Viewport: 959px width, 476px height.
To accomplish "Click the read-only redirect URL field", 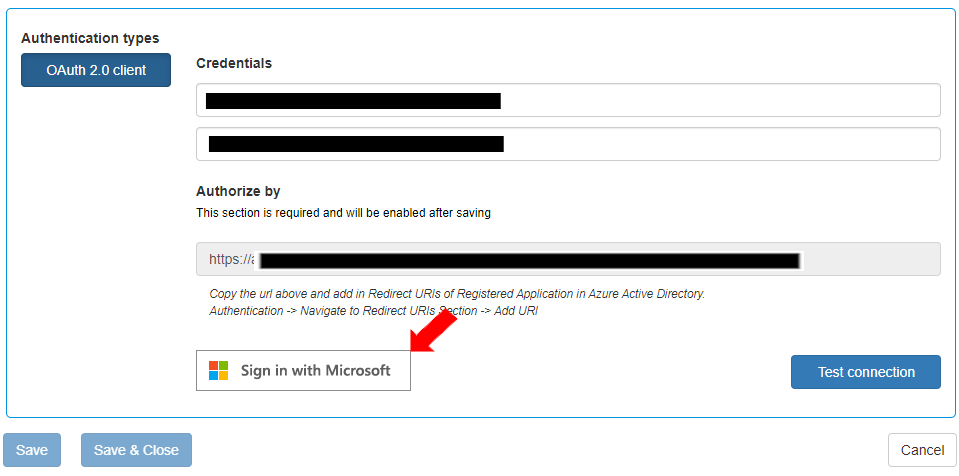I will coord(870,259).
